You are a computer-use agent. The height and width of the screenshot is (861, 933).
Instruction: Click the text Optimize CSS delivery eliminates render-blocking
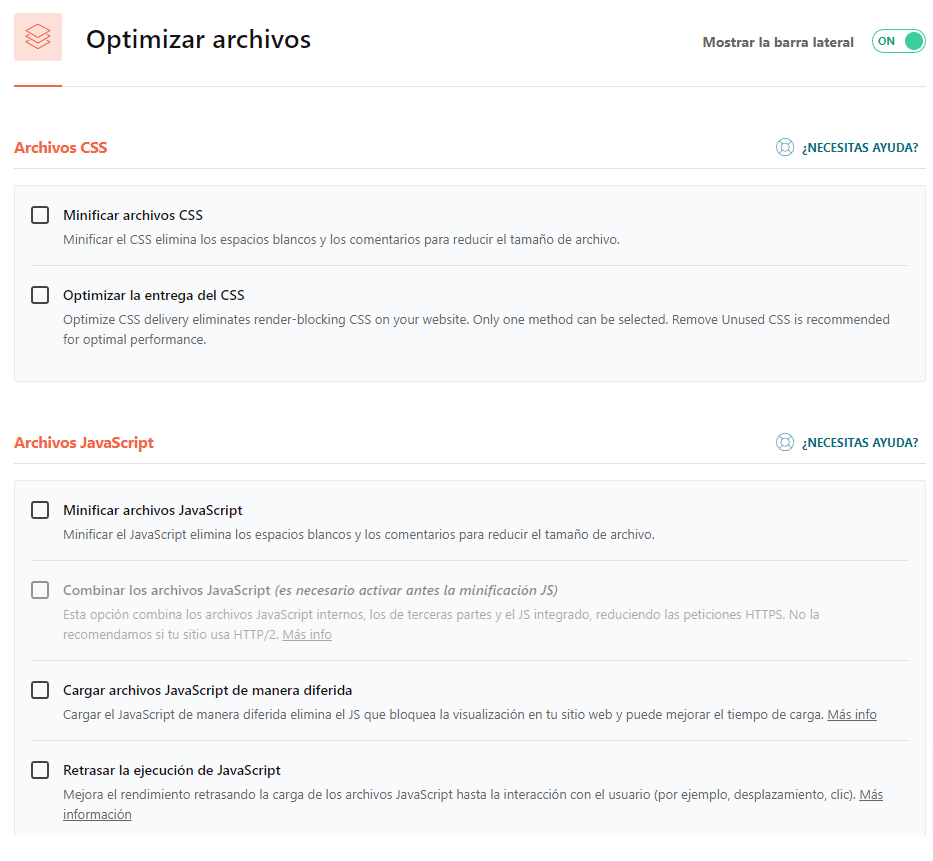point(476,329)
